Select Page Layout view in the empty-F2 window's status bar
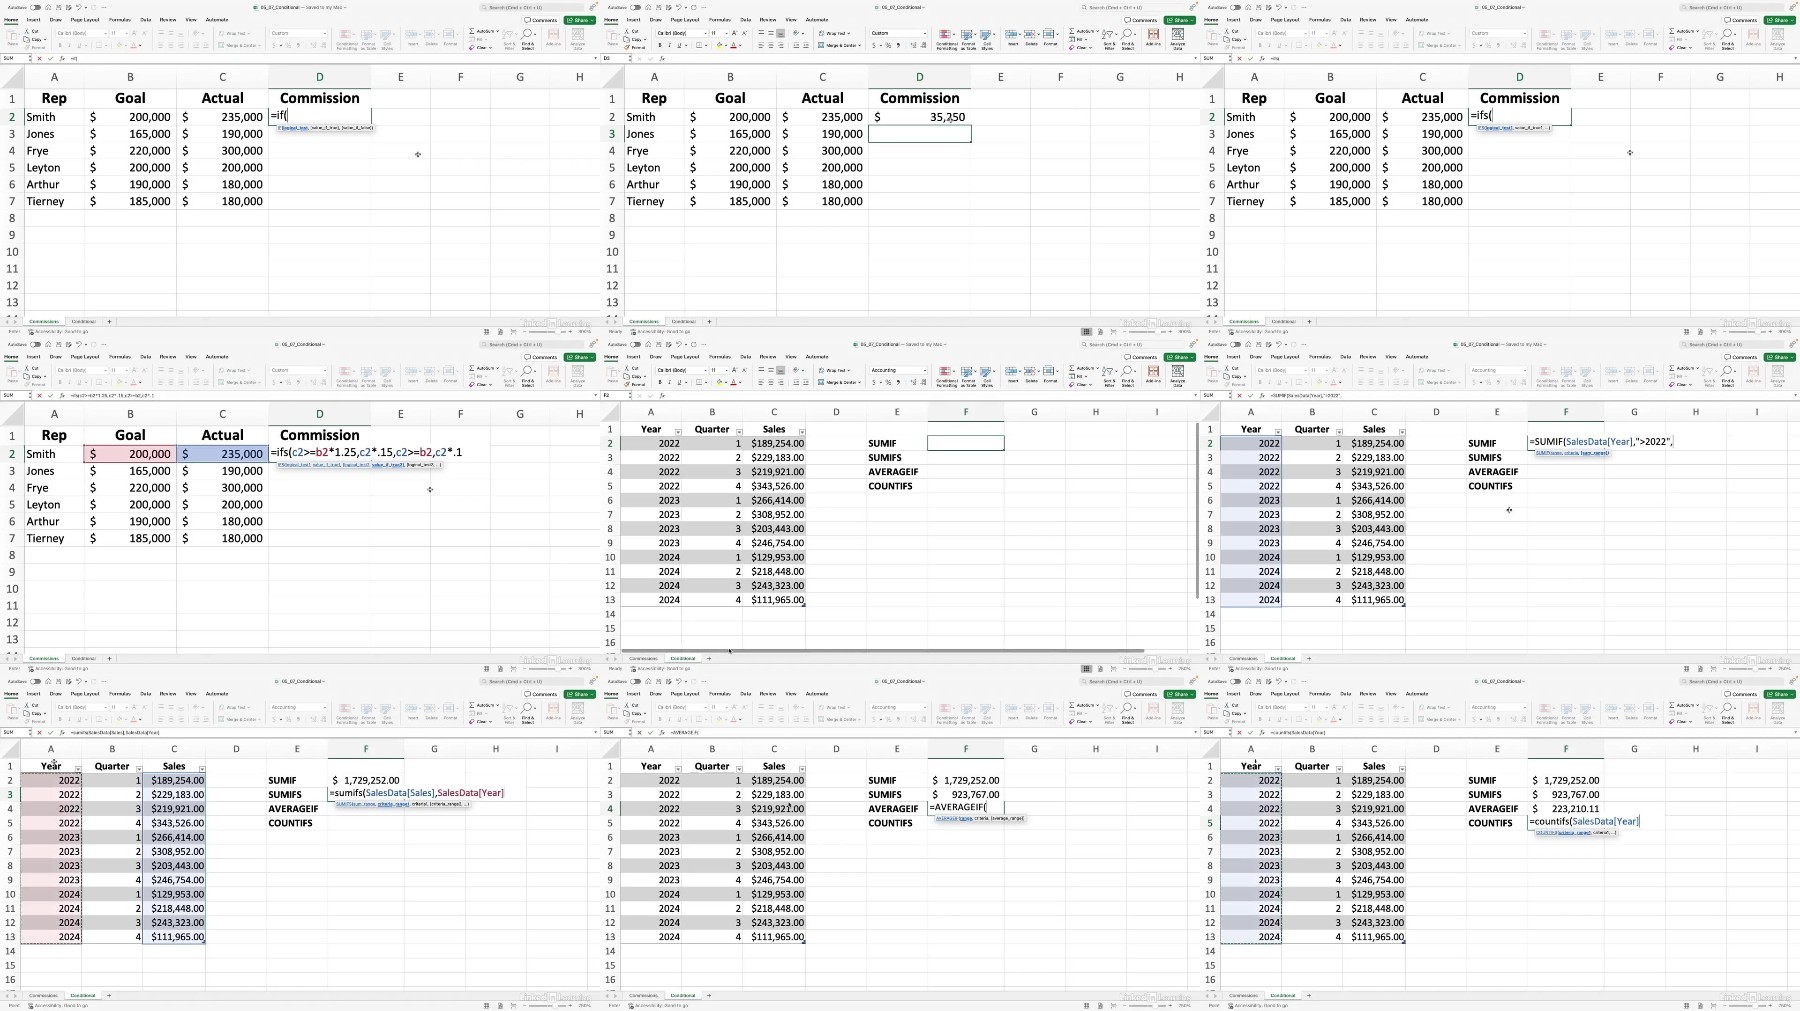 [x=1100, y=668]
